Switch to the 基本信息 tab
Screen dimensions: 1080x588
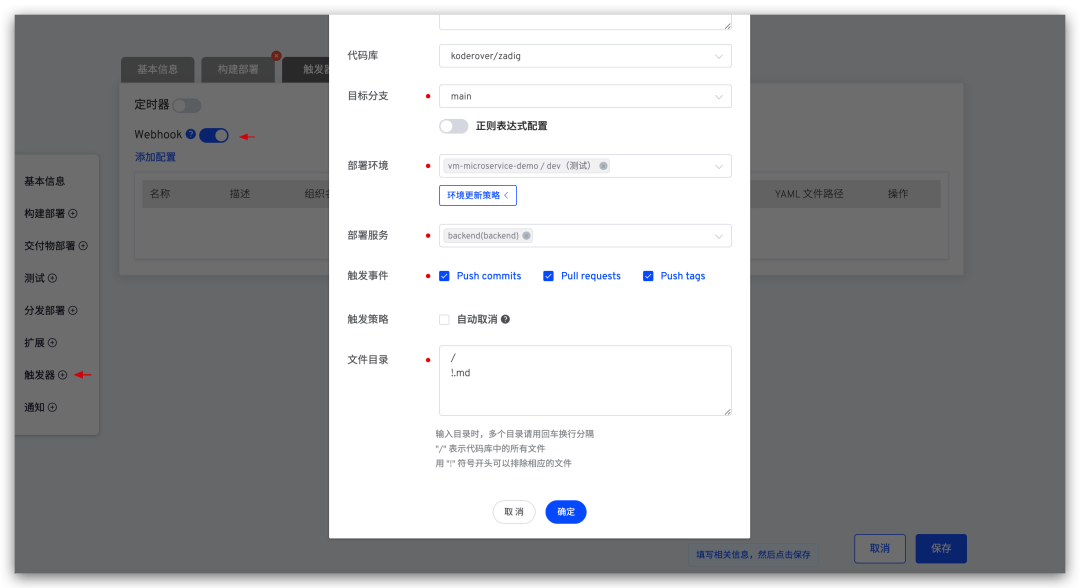(x=158, y=70)
